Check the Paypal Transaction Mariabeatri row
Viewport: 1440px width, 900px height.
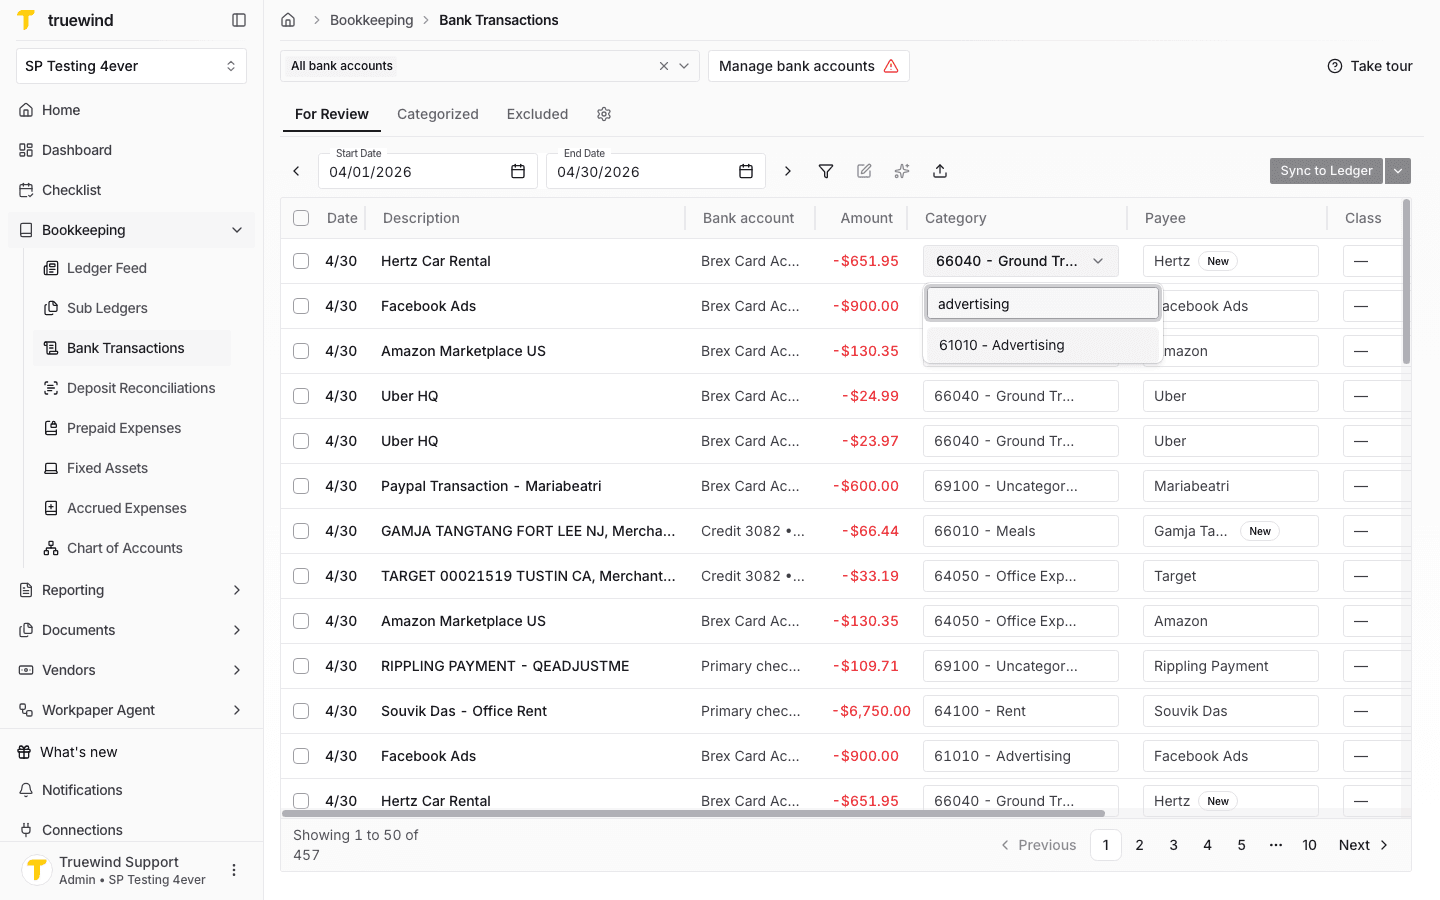(301, 486)
